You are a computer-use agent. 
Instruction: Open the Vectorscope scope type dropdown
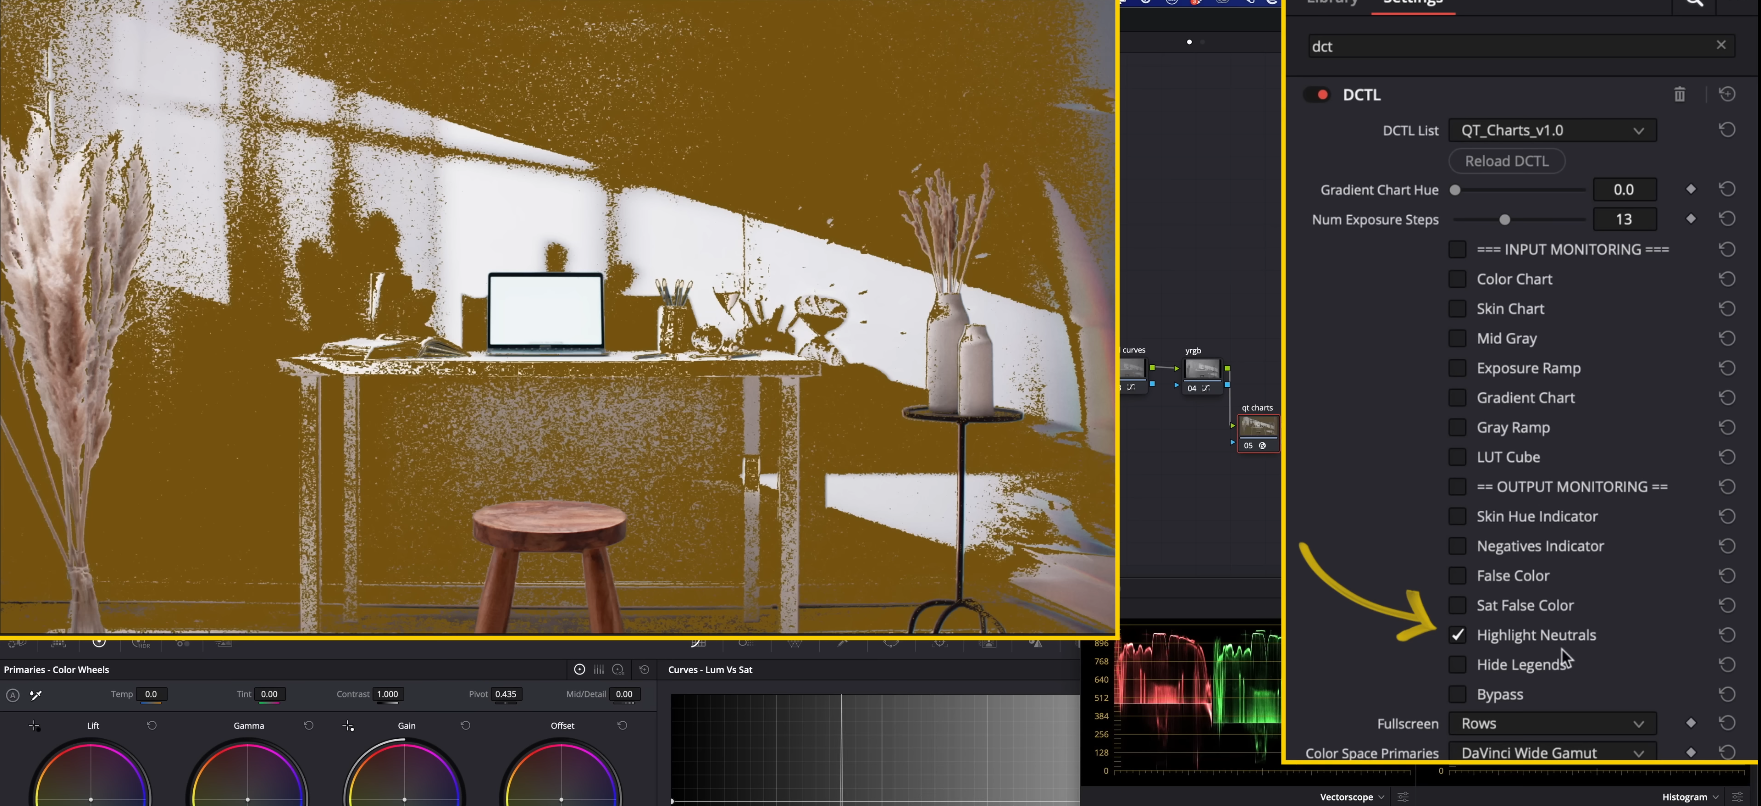1352,797
